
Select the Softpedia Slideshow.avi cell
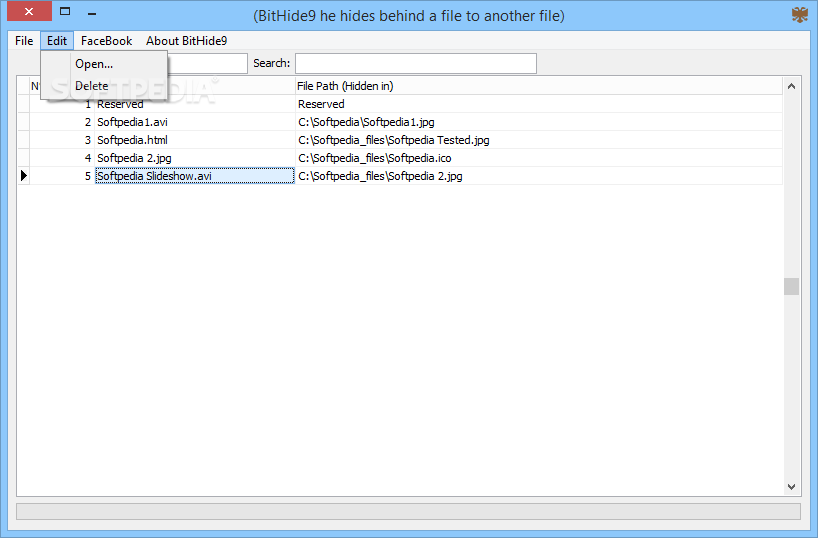click(x=195, y=176)
